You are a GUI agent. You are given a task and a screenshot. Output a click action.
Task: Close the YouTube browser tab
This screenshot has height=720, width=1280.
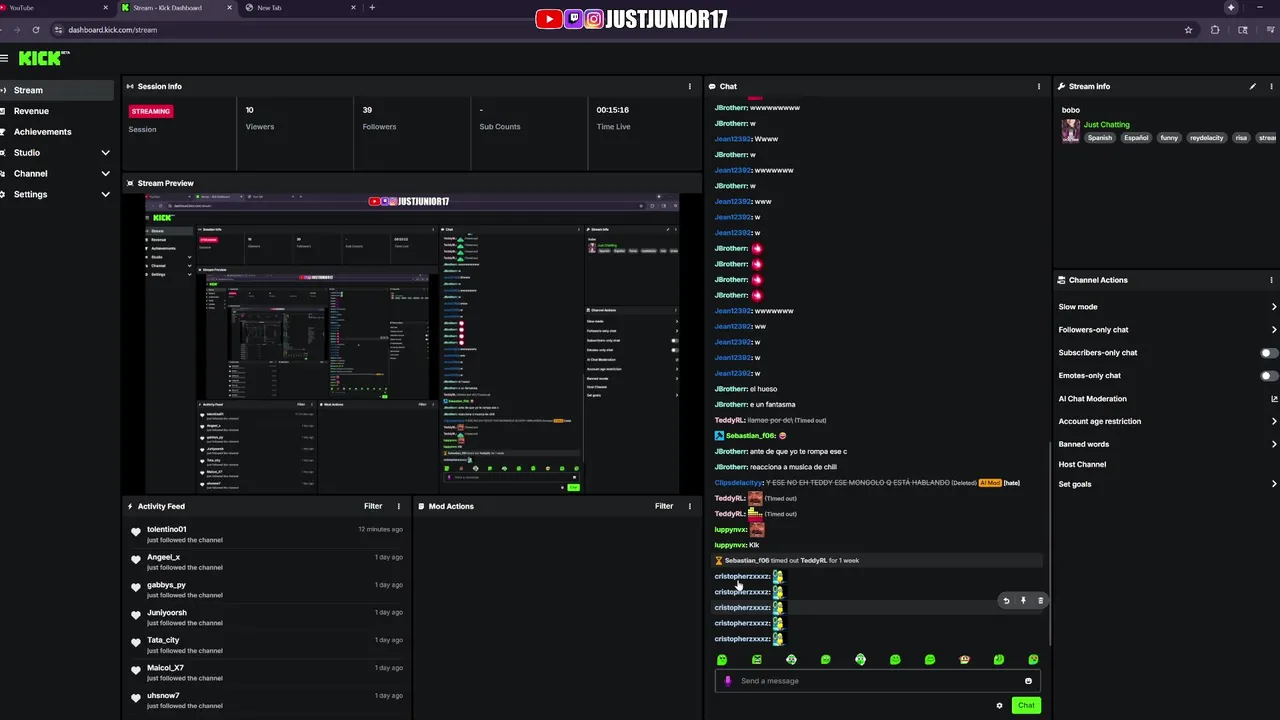106,8
